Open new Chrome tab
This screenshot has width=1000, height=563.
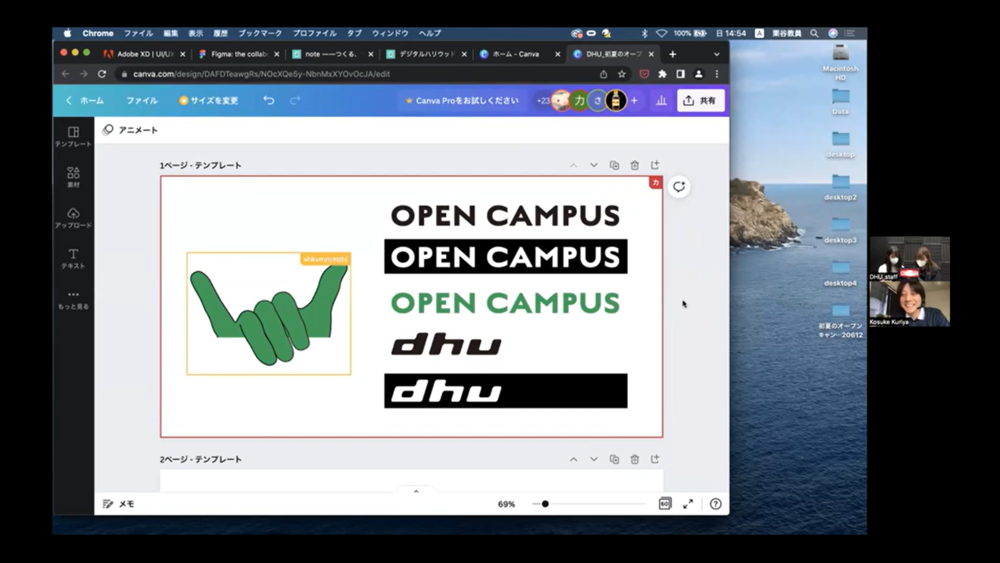click(672, 54)
